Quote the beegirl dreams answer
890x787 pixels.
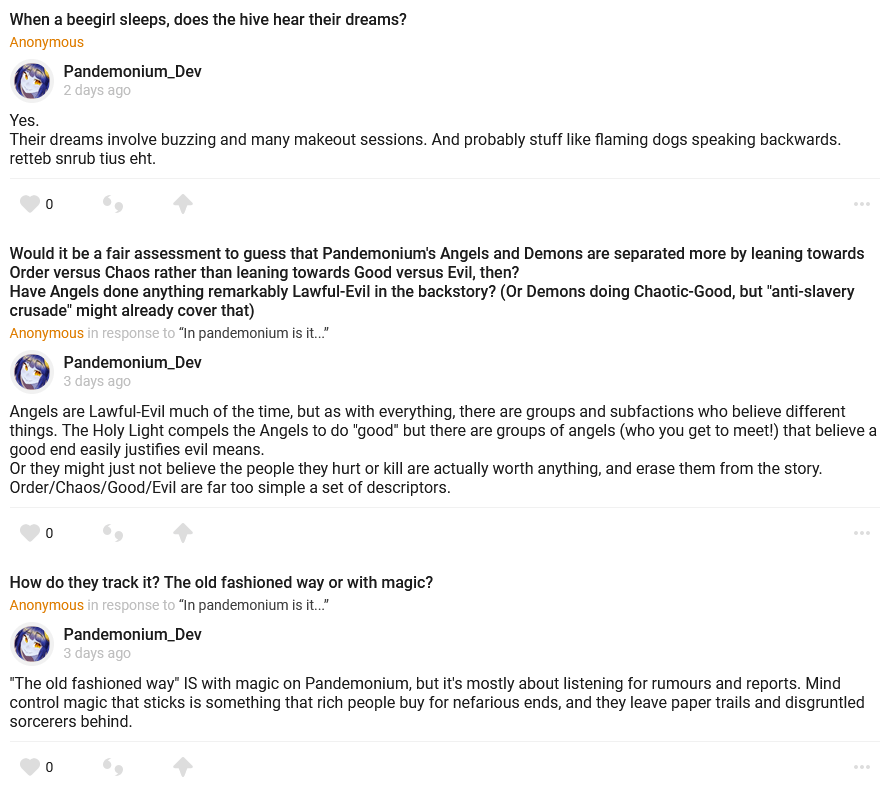pos(113,204)
